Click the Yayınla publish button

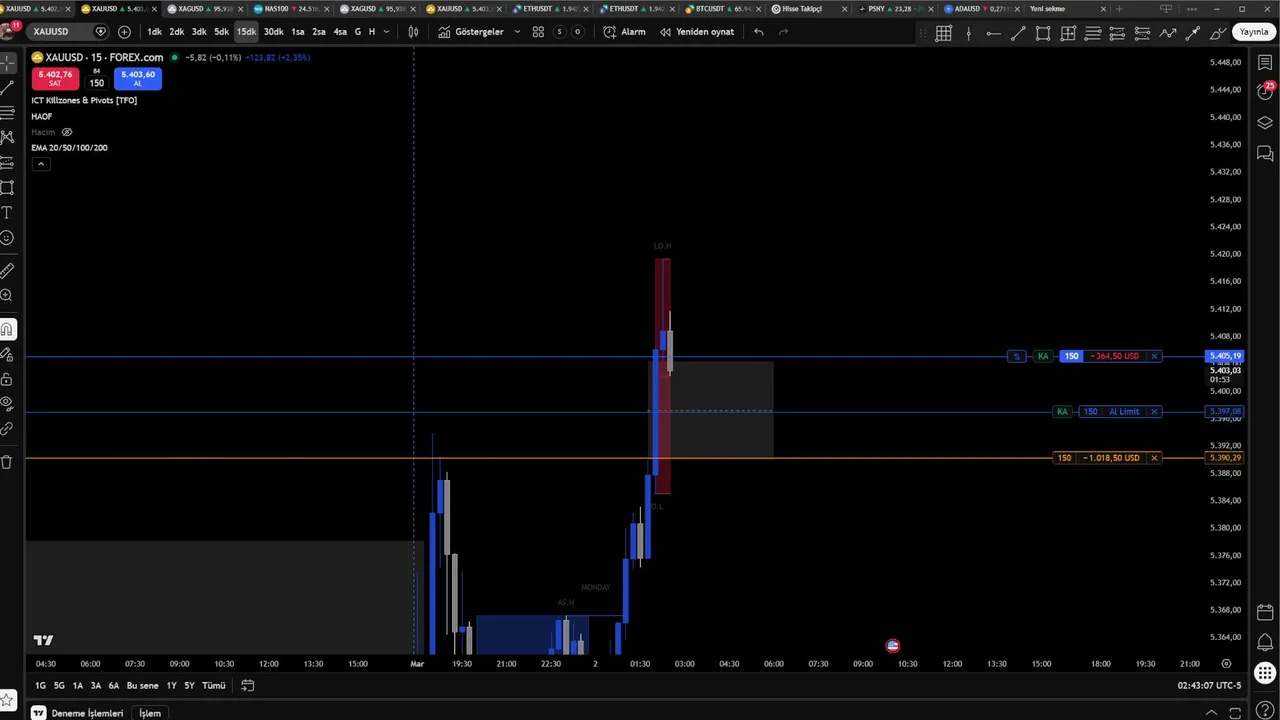pyautogui.click(x=1254, y=31)
